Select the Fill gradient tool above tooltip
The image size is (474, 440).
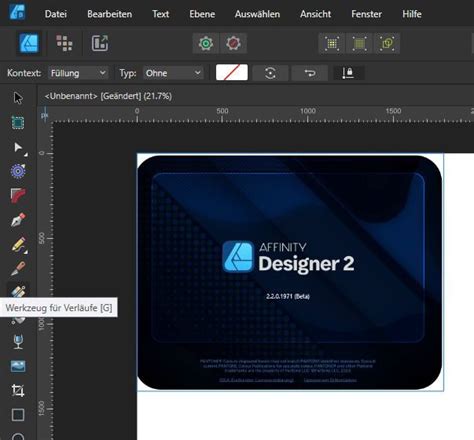(18, 291)
